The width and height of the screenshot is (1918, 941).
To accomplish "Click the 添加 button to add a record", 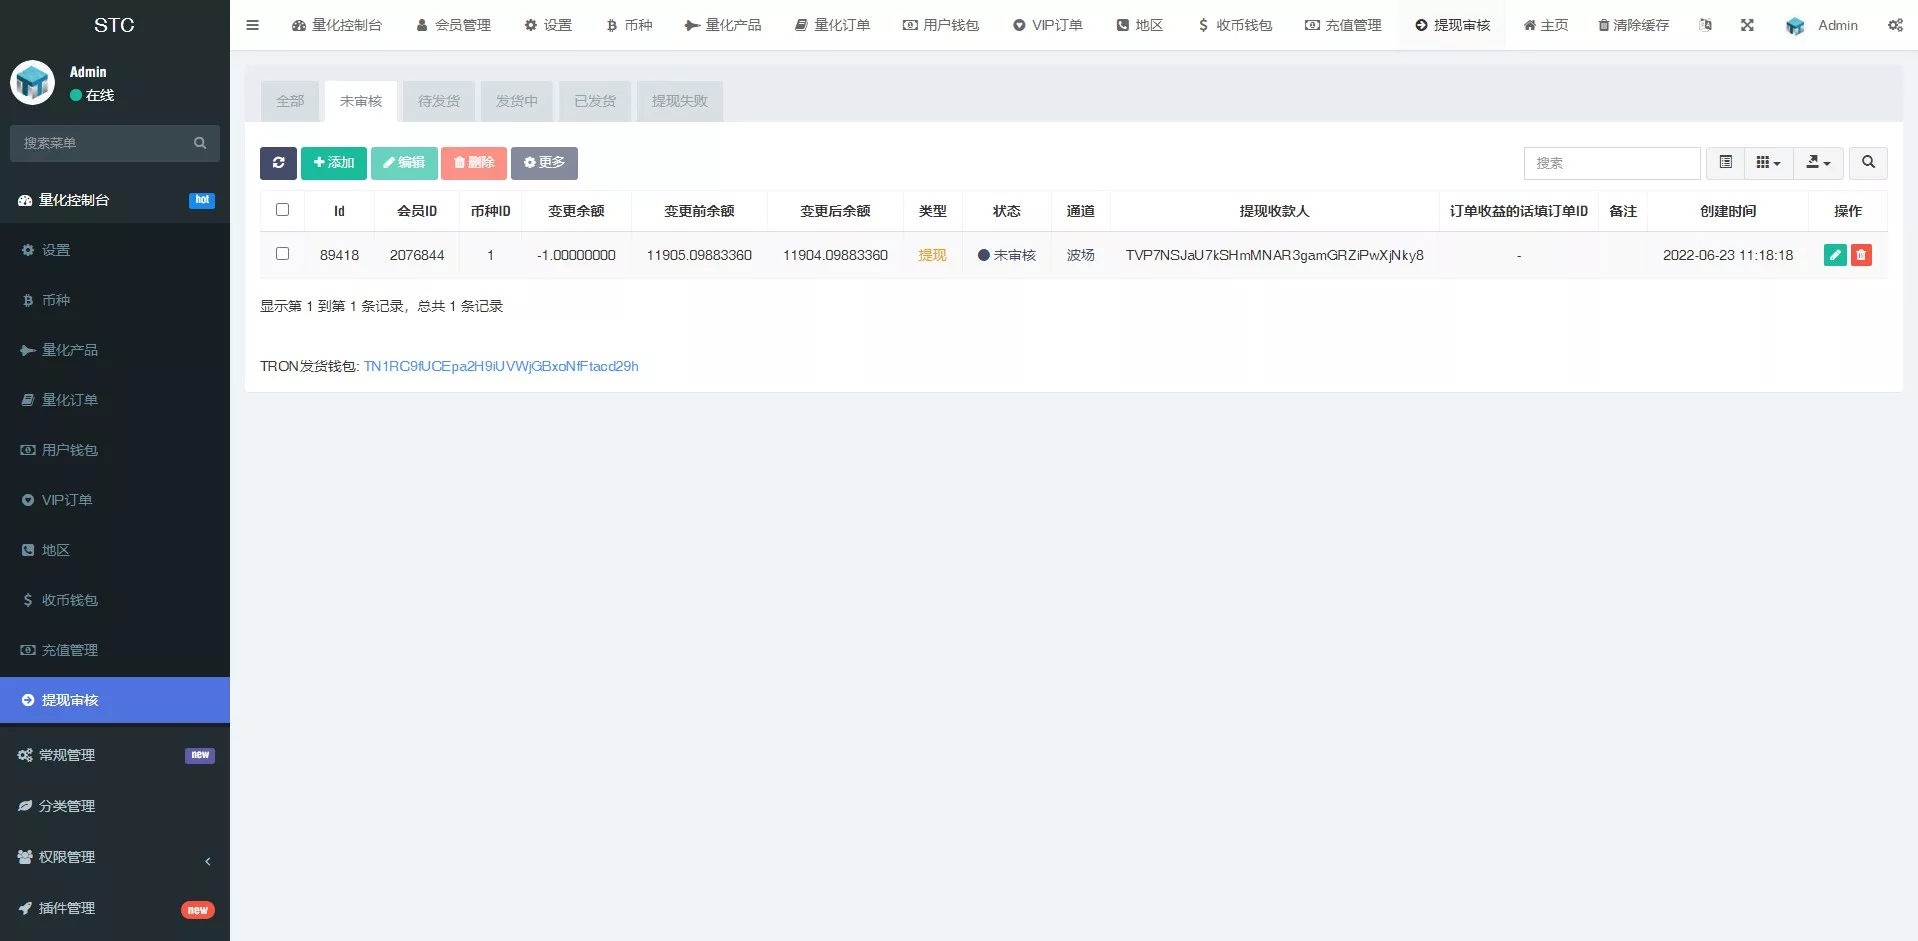I will pos(334,163).
